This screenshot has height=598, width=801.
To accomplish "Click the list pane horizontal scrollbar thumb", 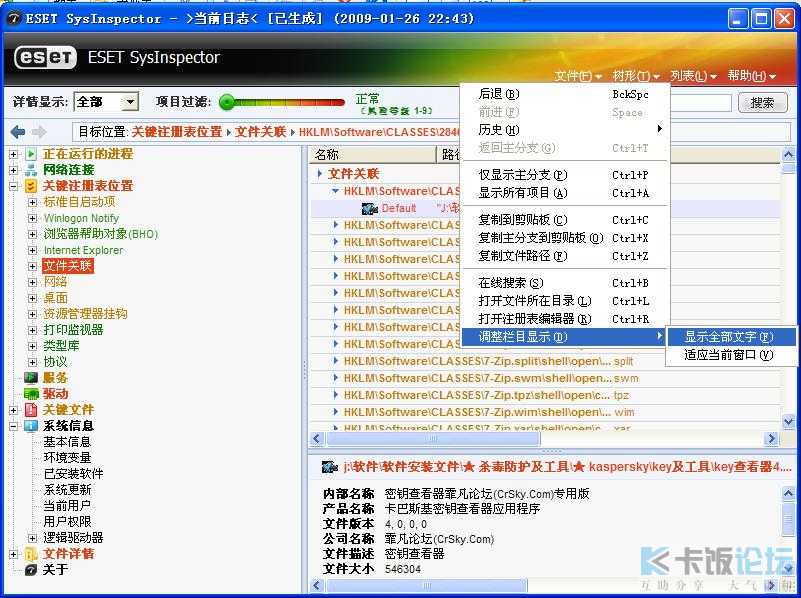I will pos(433,438).
